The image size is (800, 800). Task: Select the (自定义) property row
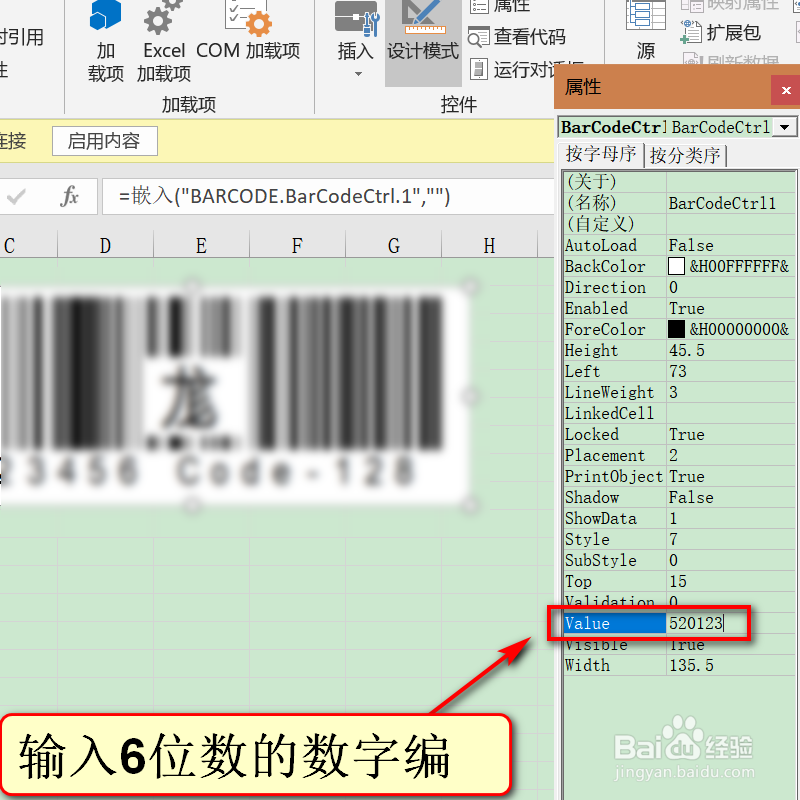pos(680,224)
